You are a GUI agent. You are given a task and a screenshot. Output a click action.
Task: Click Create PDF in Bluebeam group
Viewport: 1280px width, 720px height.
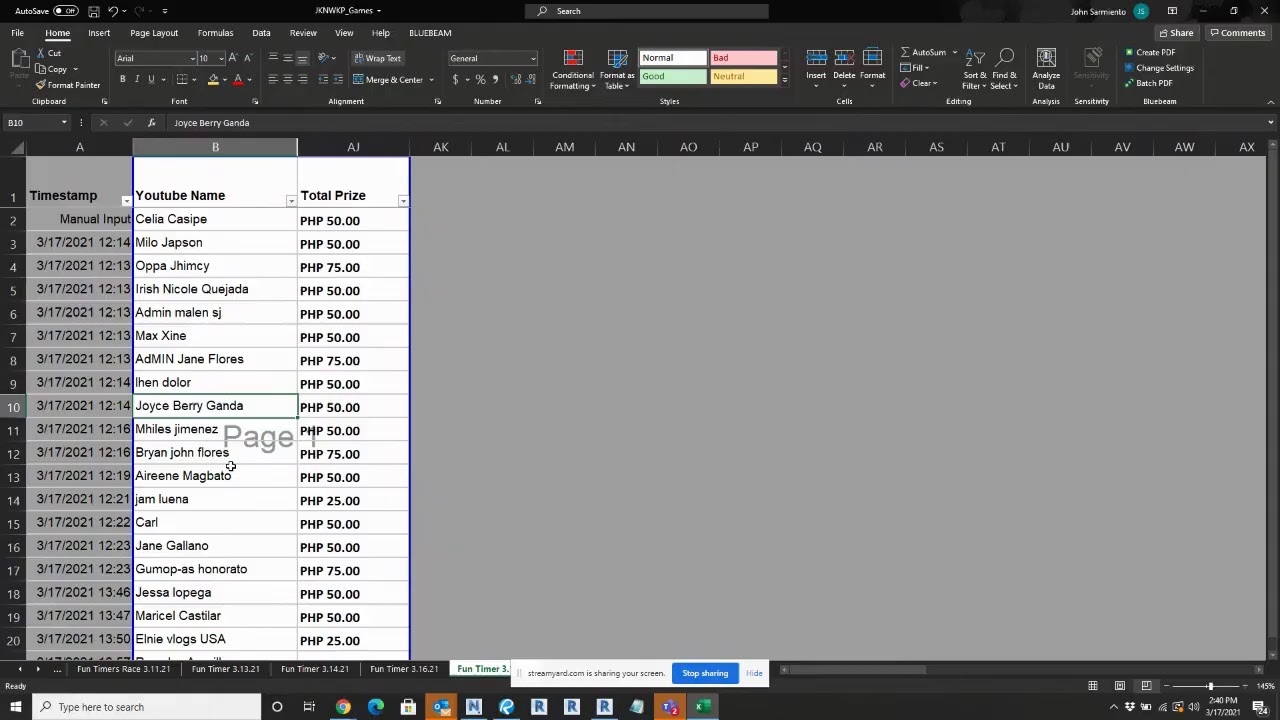(1150, 52)
